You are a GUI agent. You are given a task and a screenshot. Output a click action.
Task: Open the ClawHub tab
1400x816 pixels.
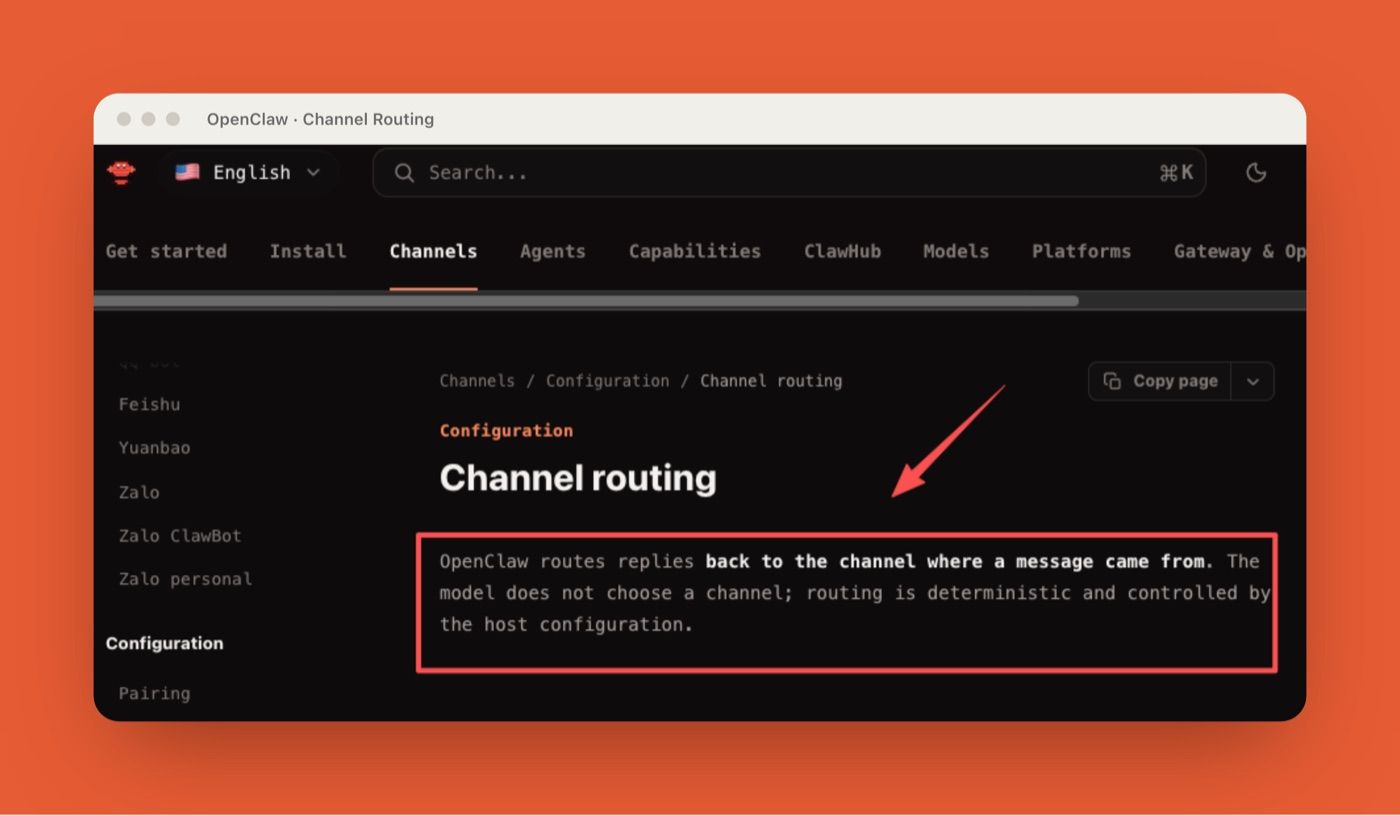[x=843, y=251]
